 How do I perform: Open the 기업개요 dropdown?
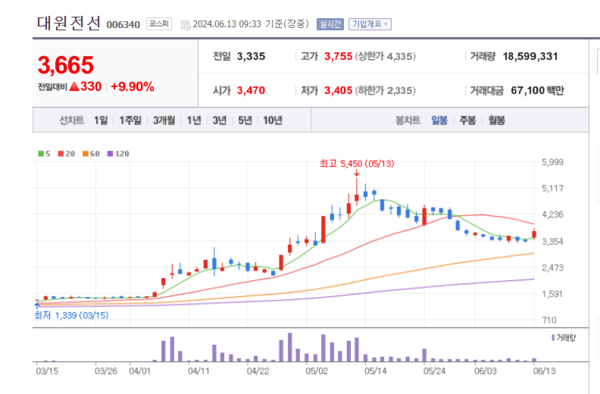pos(370,24)
